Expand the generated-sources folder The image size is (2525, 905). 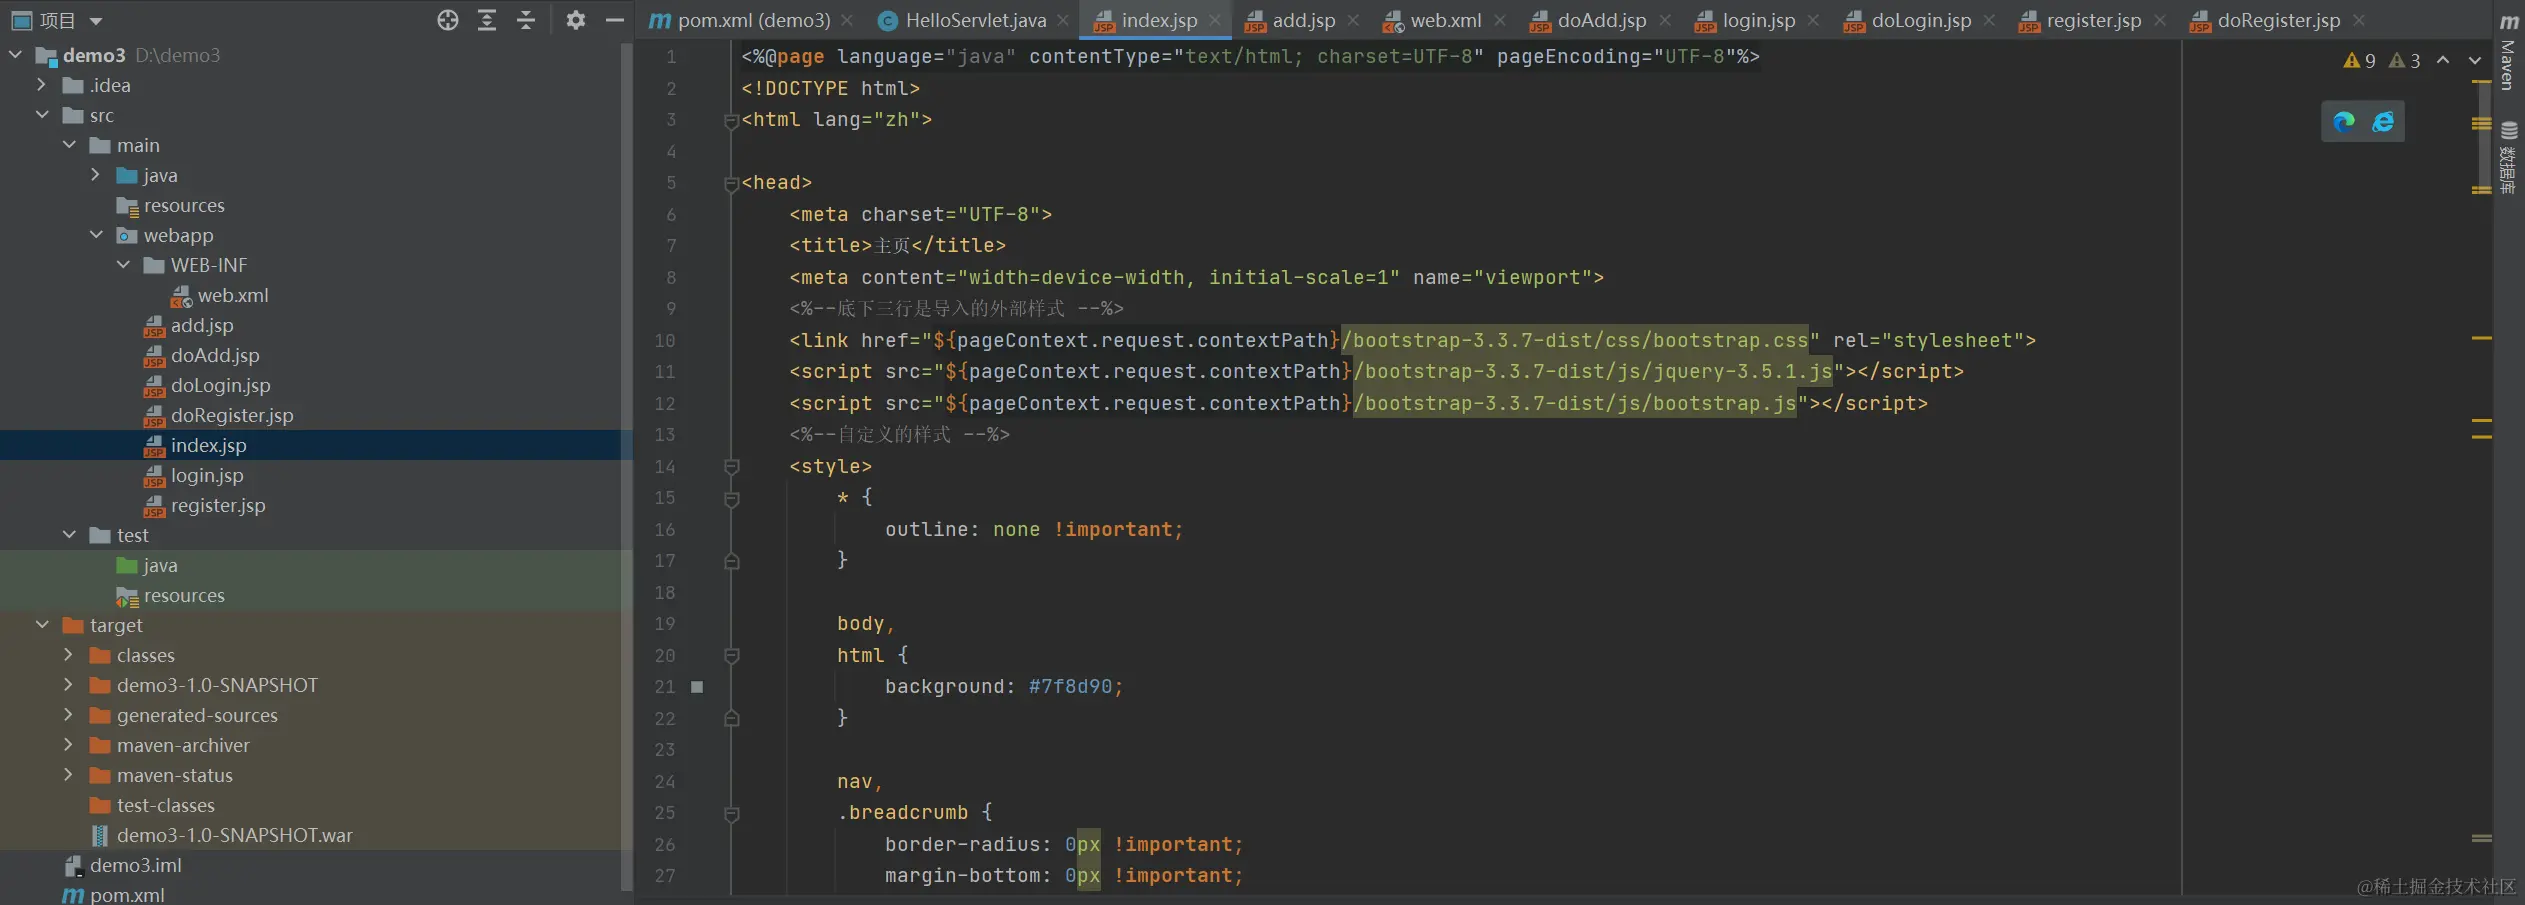[69, 715]
